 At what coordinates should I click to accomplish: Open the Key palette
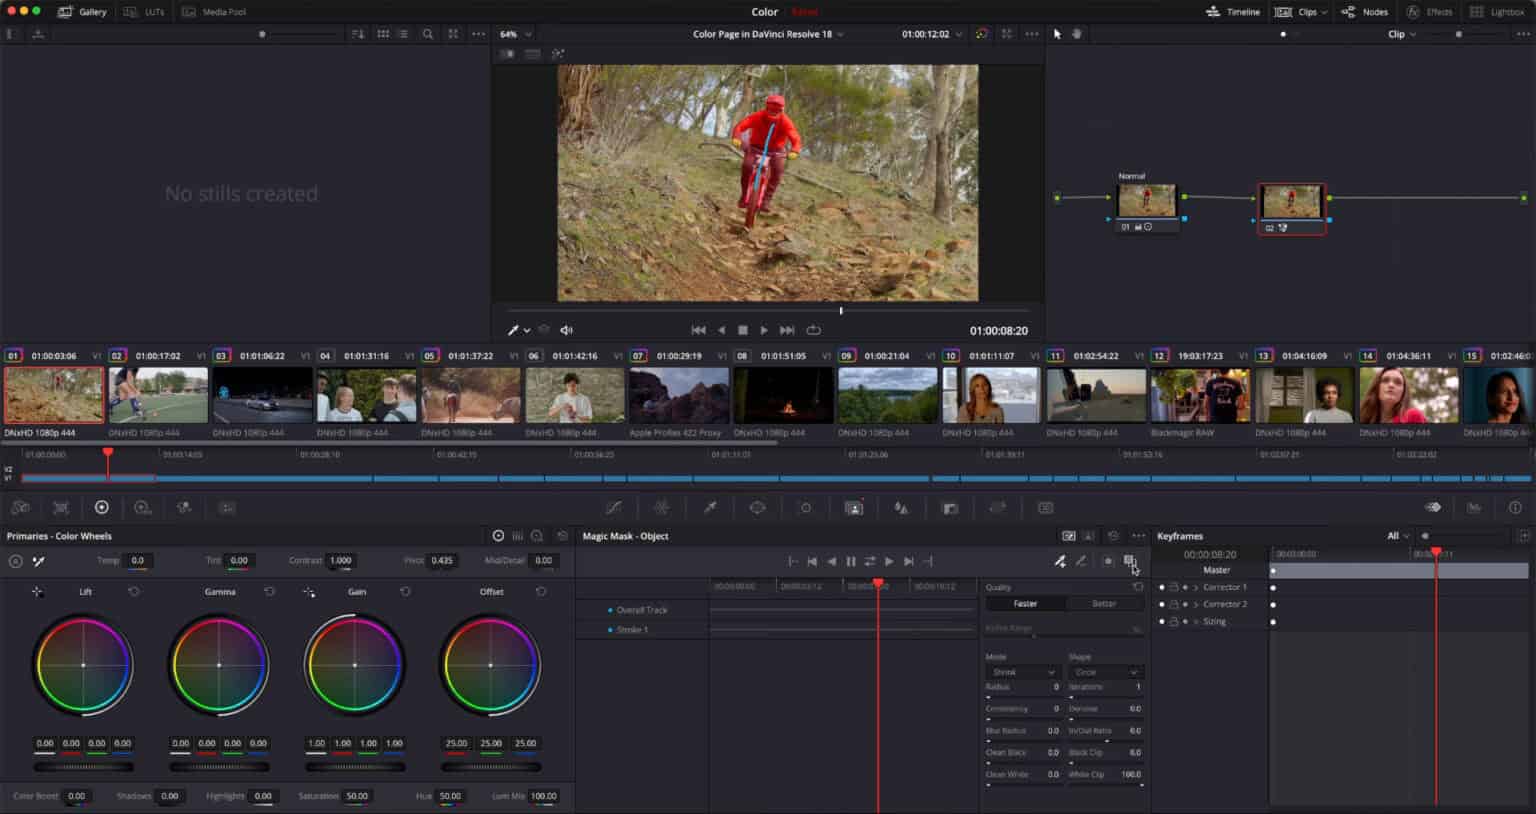950,508
